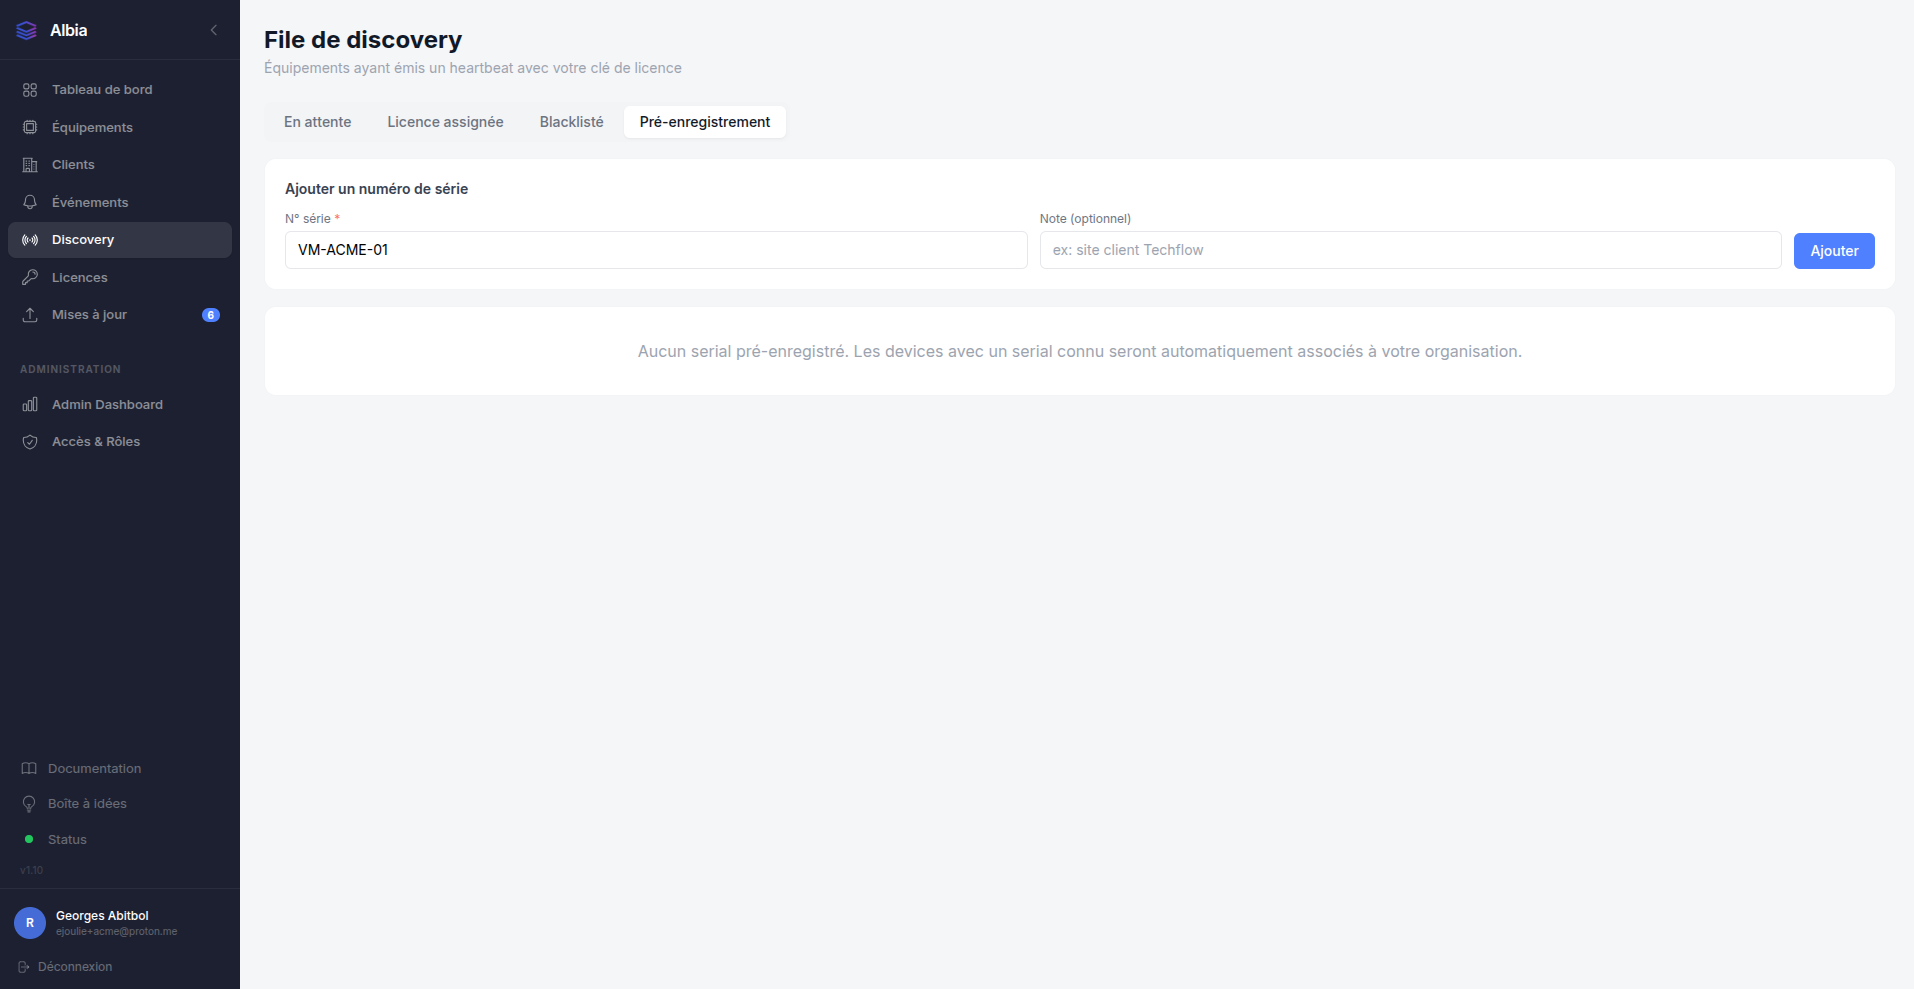Viewport: 1914px width, 989px height.
Task: Click the v1.10 version label
Action: point(32,871)
